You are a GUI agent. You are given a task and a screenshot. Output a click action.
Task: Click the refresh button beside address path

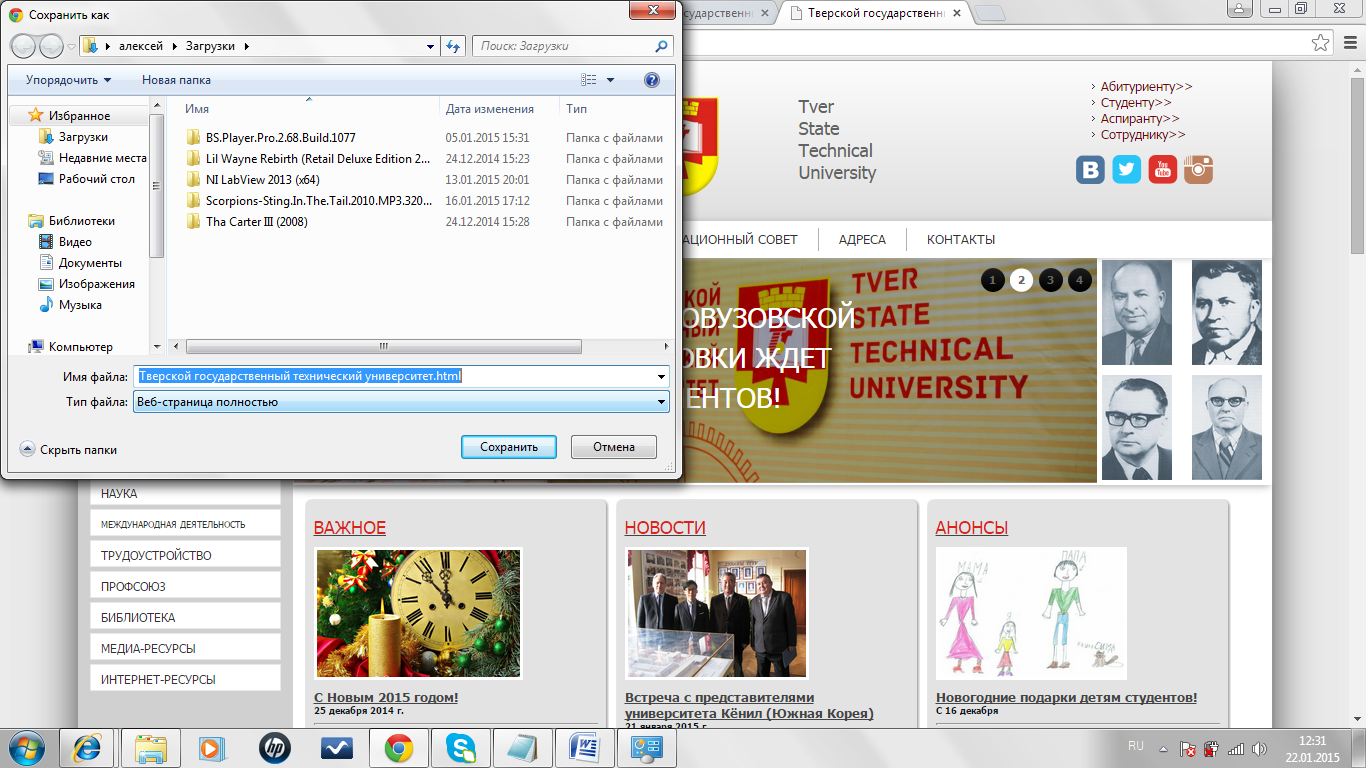click(x=454, y=46)
